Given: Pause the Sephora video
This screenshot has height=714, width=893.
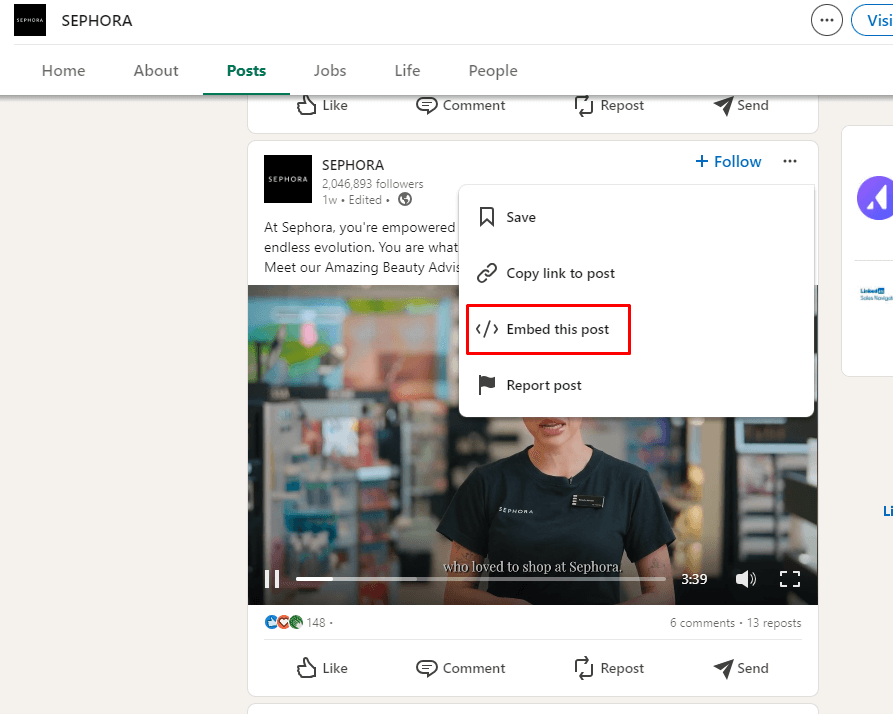Looking at the screenshot, I should click(x=272, y=579).
